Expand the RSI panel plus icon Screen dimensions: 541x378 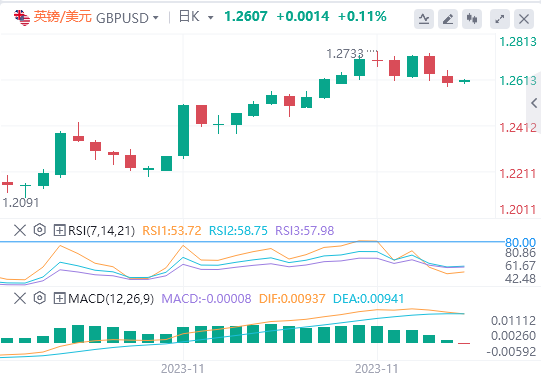[59, 230]
